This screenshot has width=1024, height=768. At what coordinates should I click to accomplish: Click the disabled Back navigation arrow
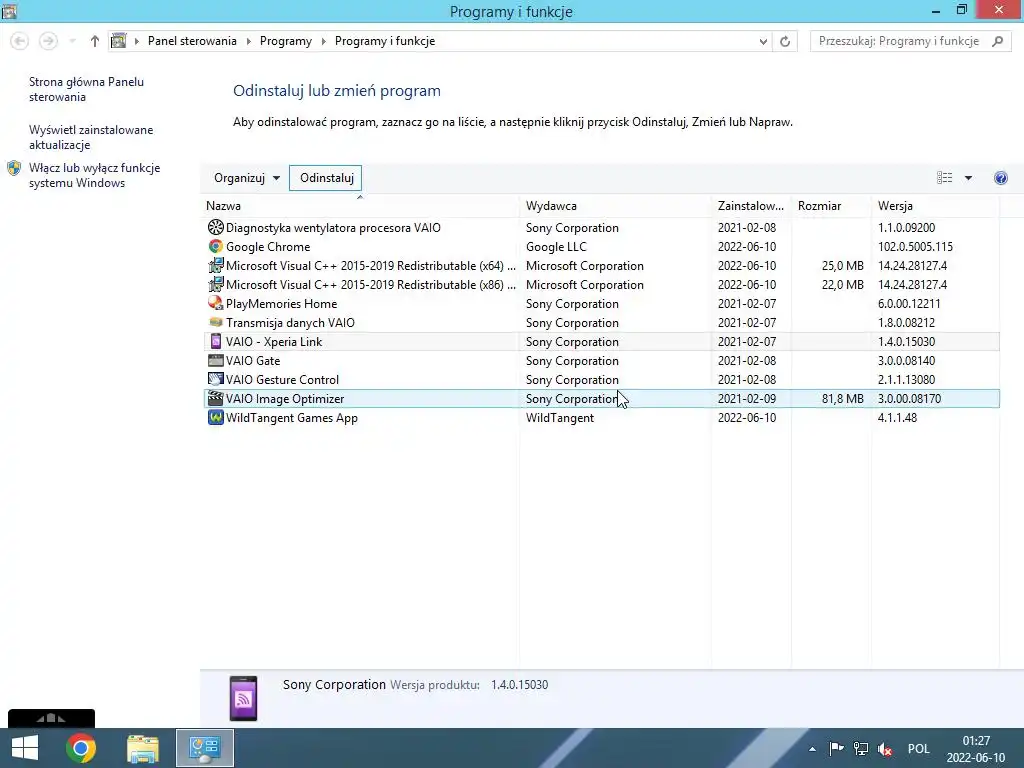[20, 41]
